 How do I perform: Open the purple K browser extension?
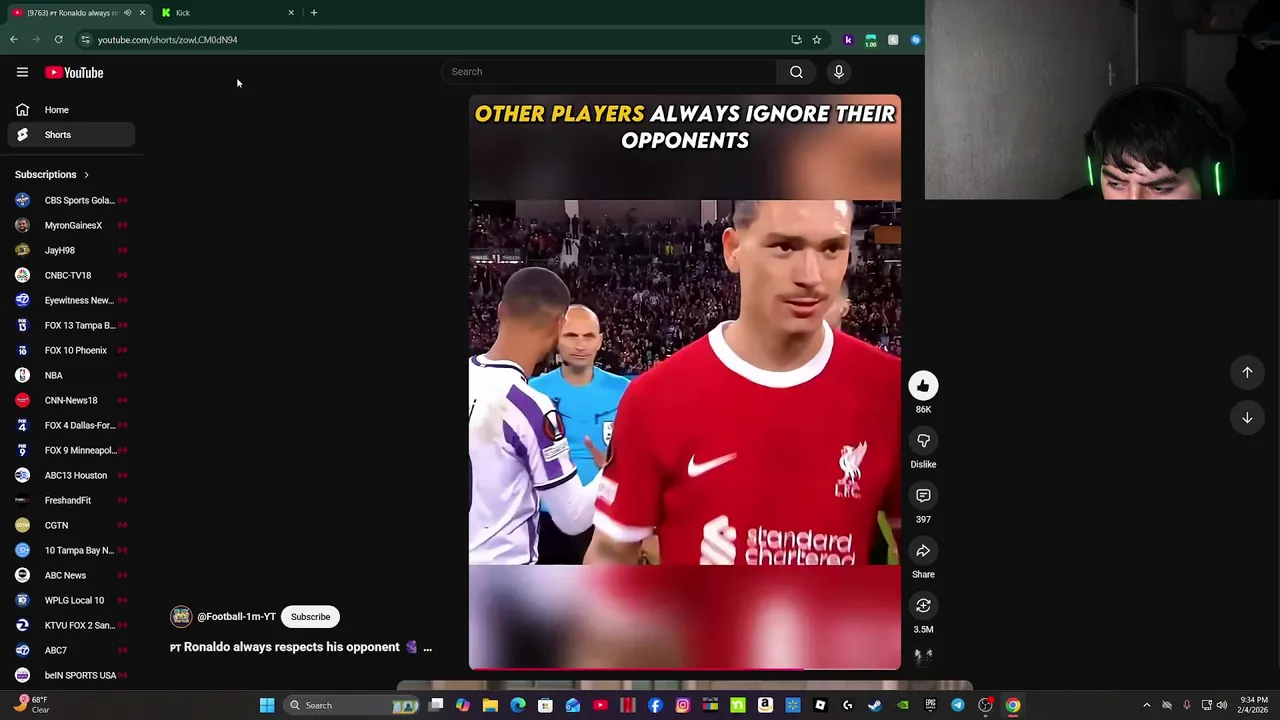(848, 40)
